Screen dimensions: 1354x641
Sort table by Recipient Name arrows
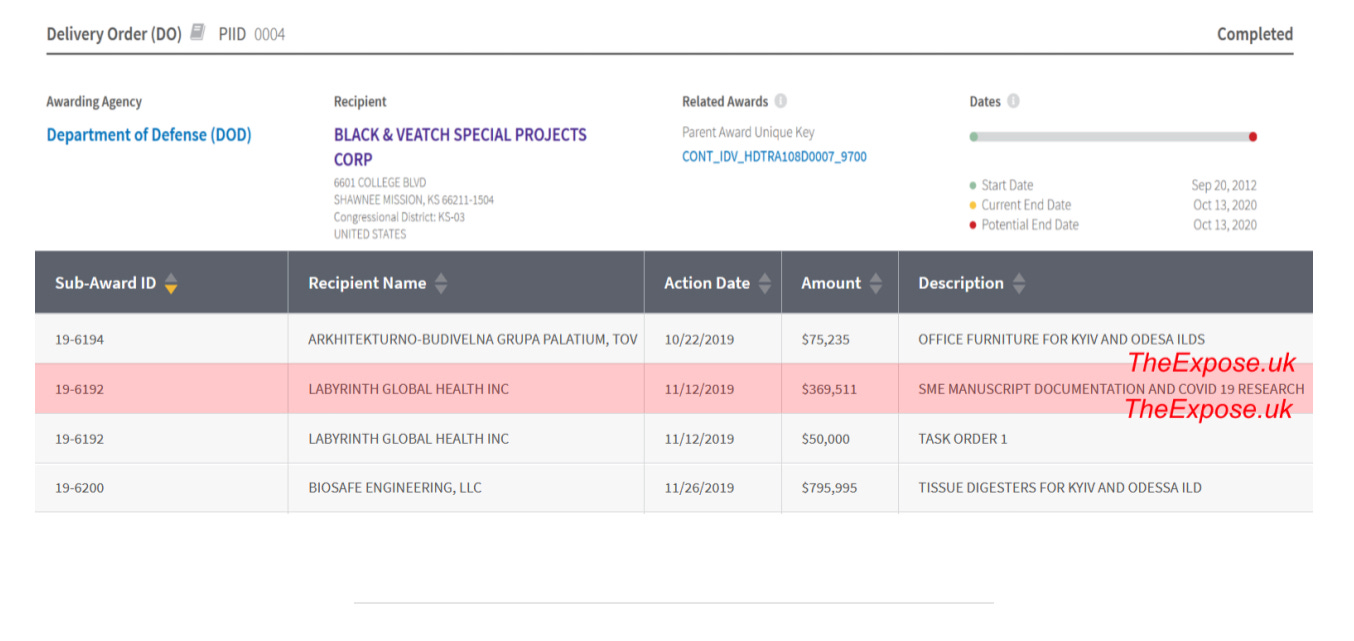[441, 283]
